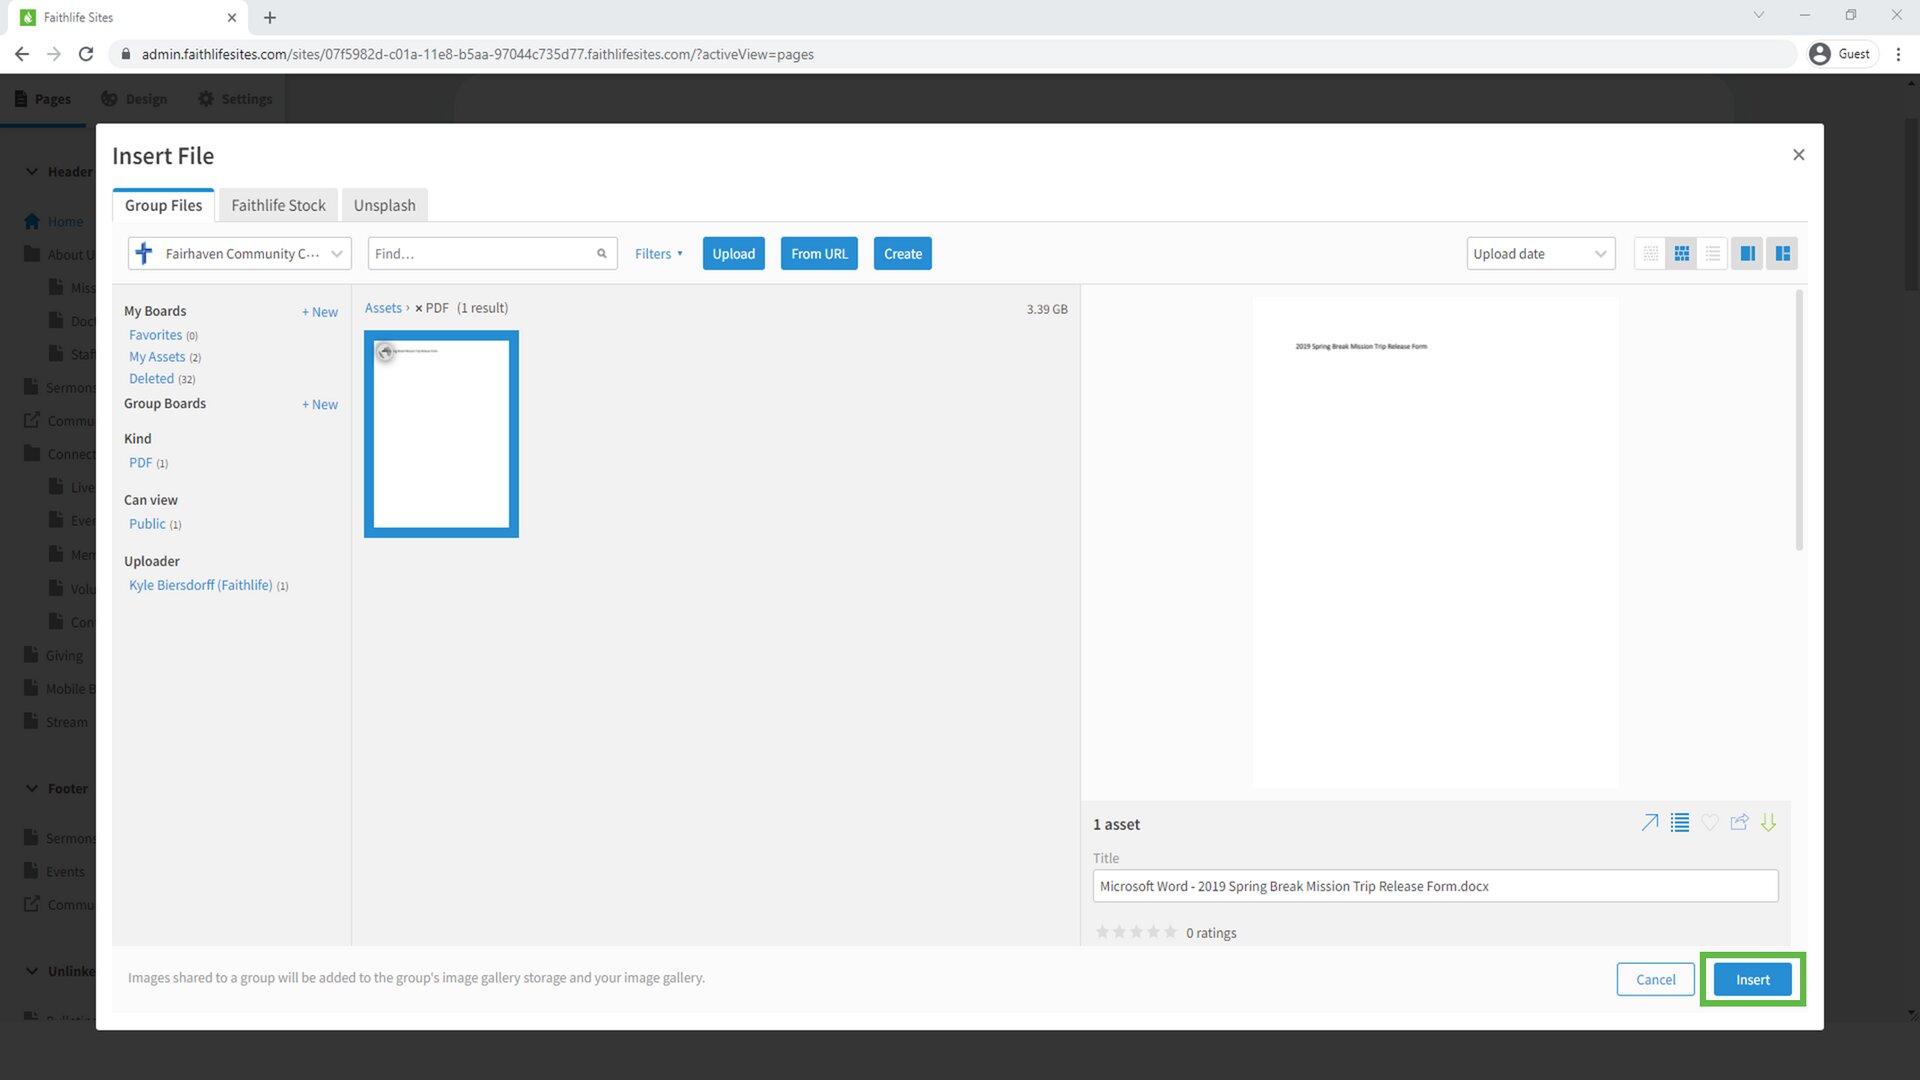Open a new browser tab
Viewport: 1920px width, 1080px height.
(270, 17)
